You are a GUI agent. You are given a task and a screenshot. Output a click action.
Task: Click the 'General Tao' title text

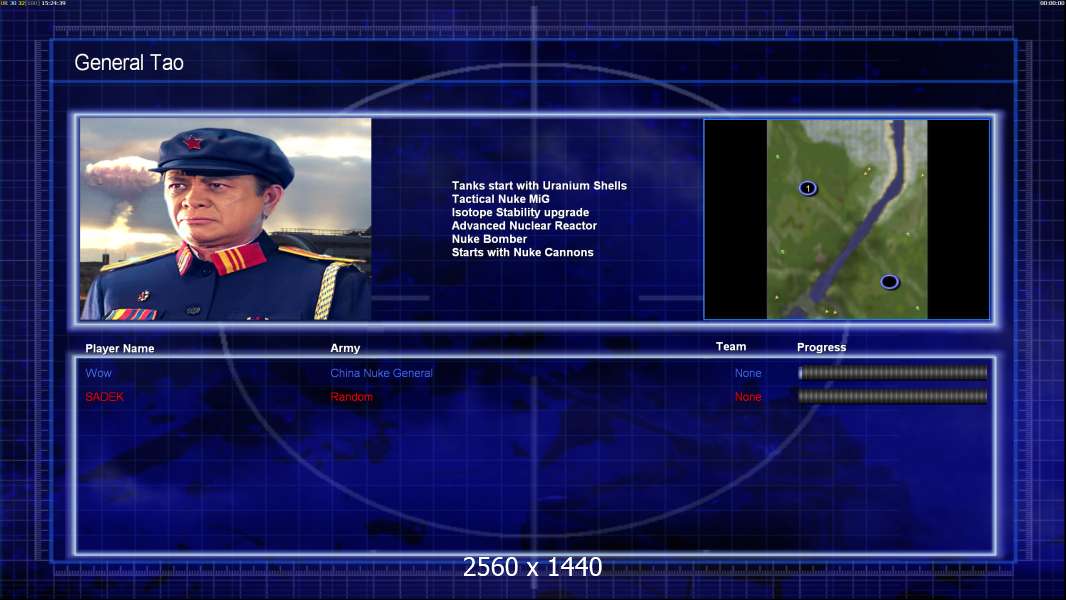(x=129, y=63)
